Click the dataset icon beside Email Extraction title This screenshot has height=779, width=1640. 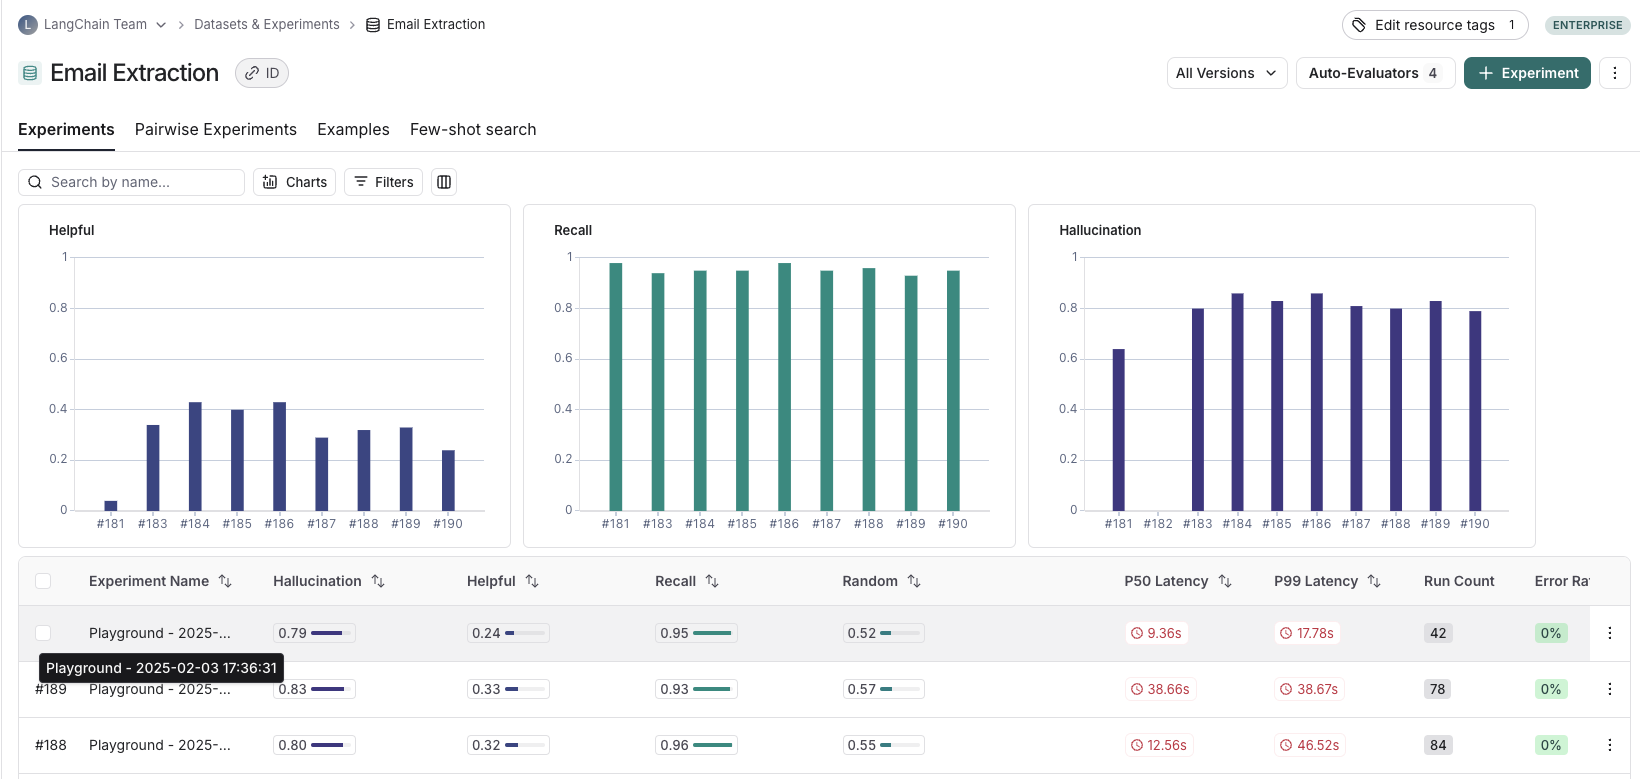tap(30, 73)
